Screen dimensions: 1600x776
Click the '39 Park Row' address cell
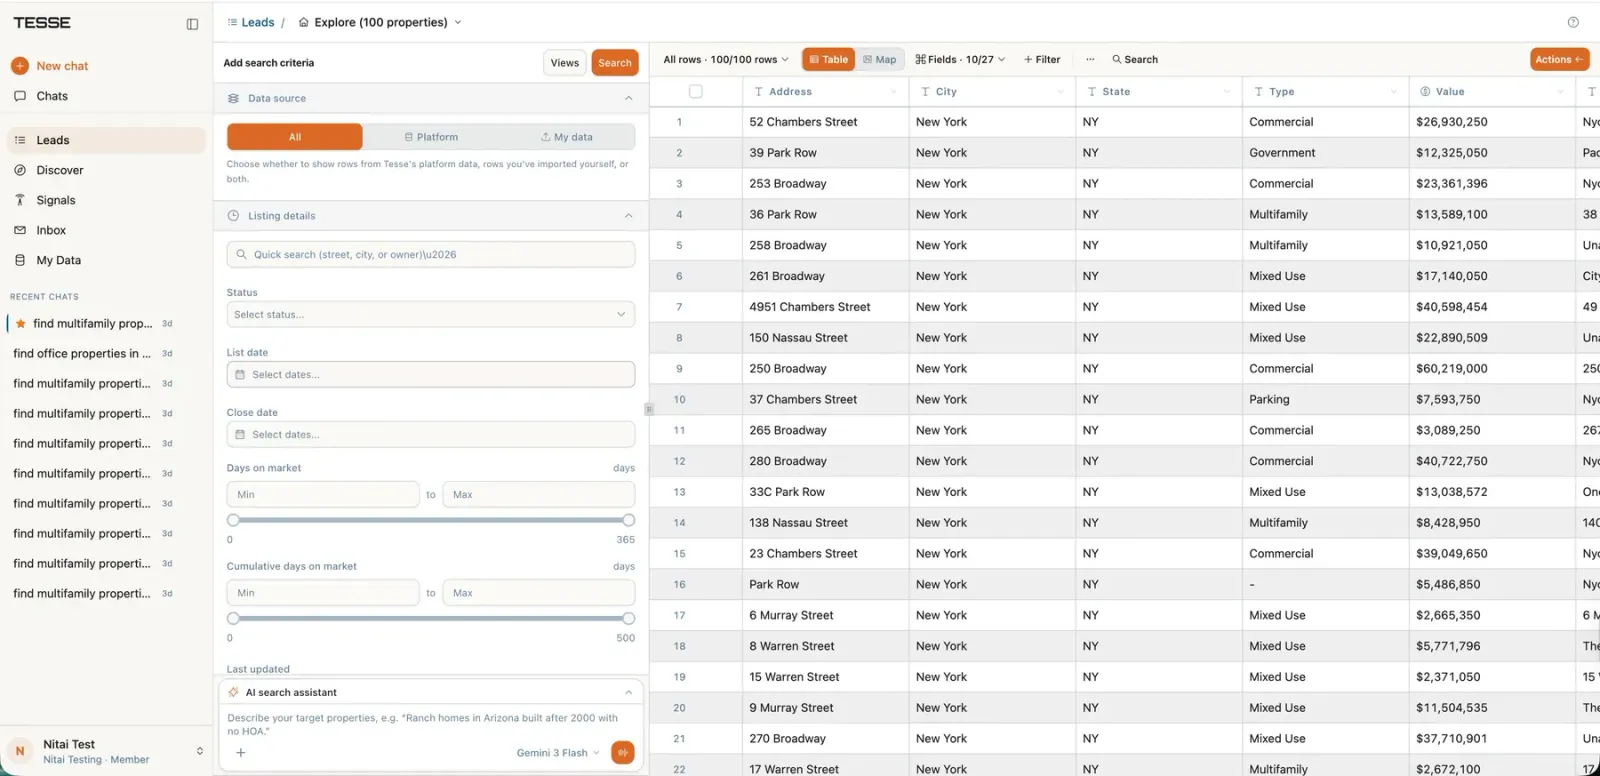tap(826, 153)
